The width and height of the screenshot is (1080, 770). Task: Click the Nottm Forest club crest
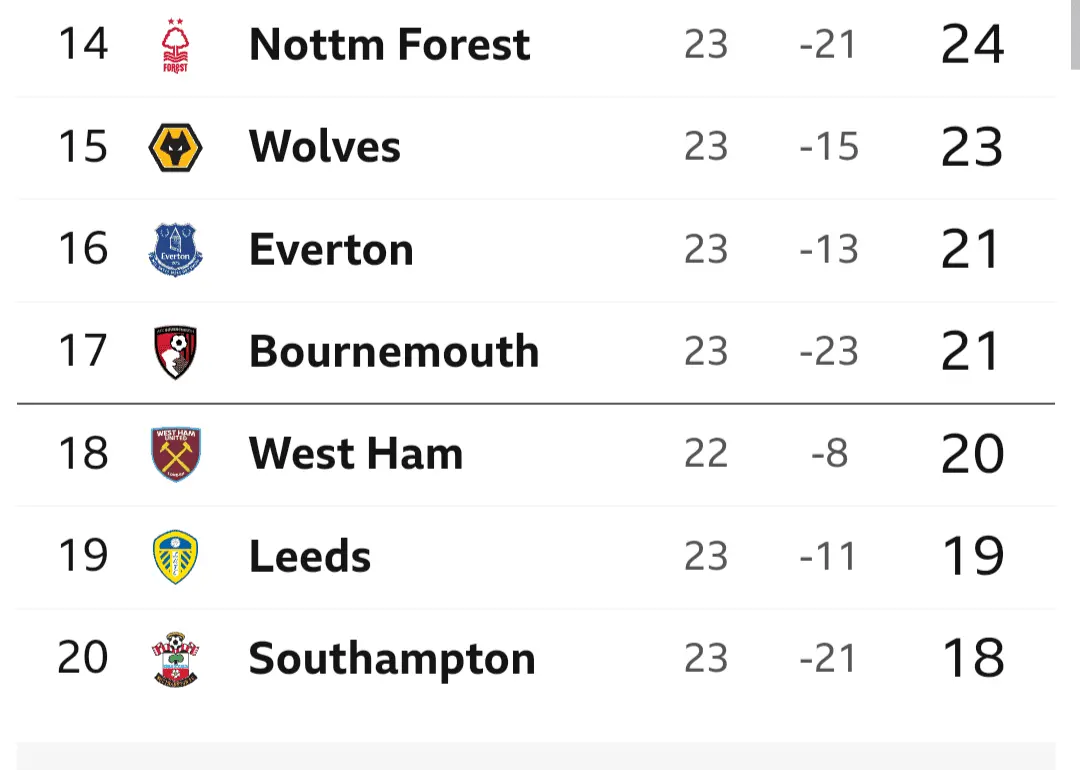click(x=176, y=46)
